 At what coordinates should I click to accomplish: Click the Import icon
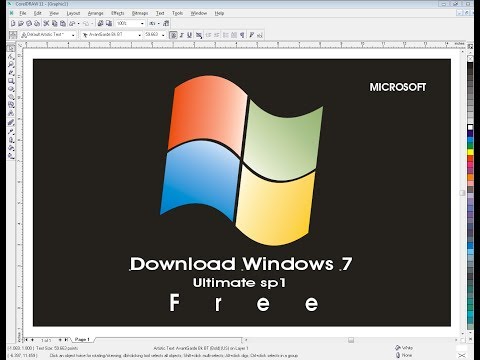(x=100, y=23)
